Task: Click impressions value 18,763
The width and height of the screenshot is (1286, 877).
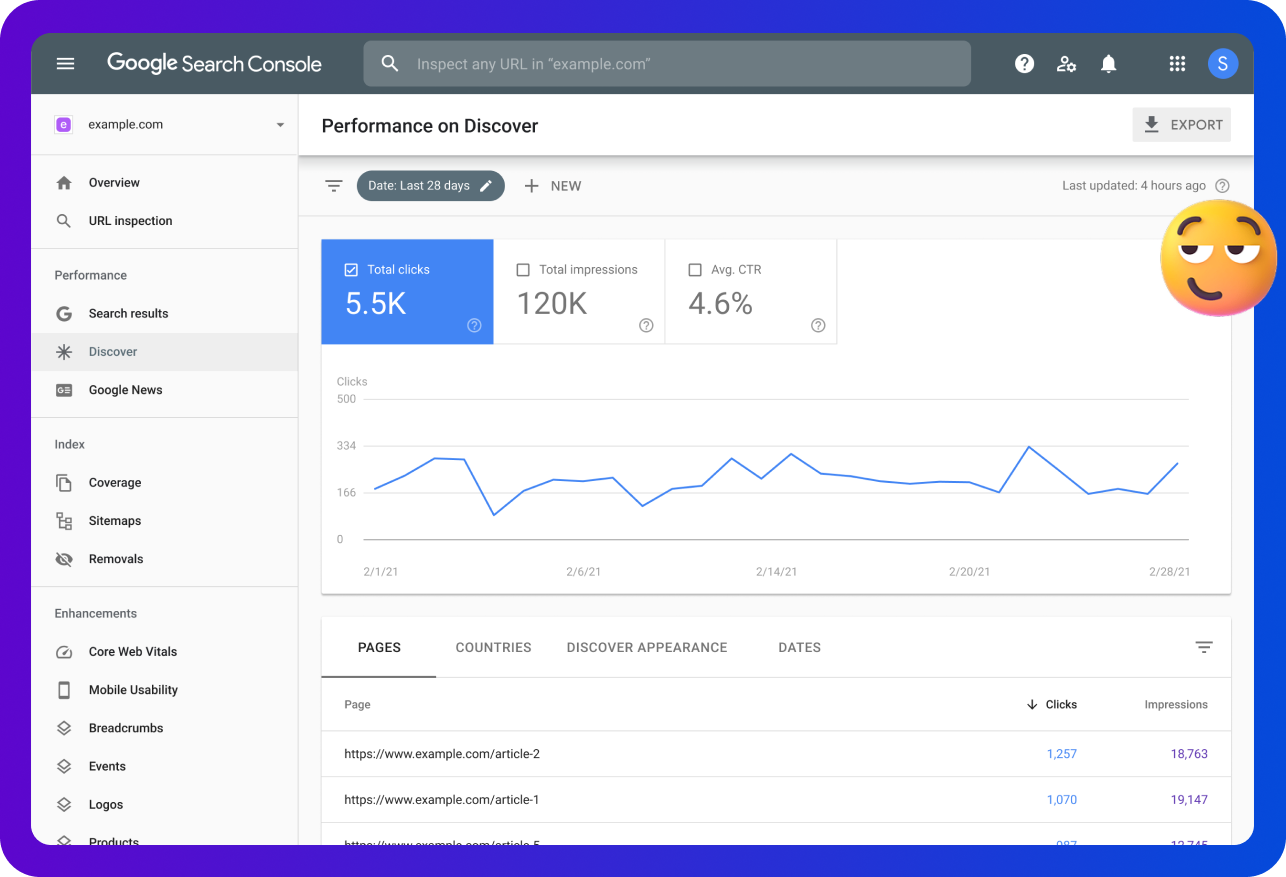Action: click(1189, 754)
